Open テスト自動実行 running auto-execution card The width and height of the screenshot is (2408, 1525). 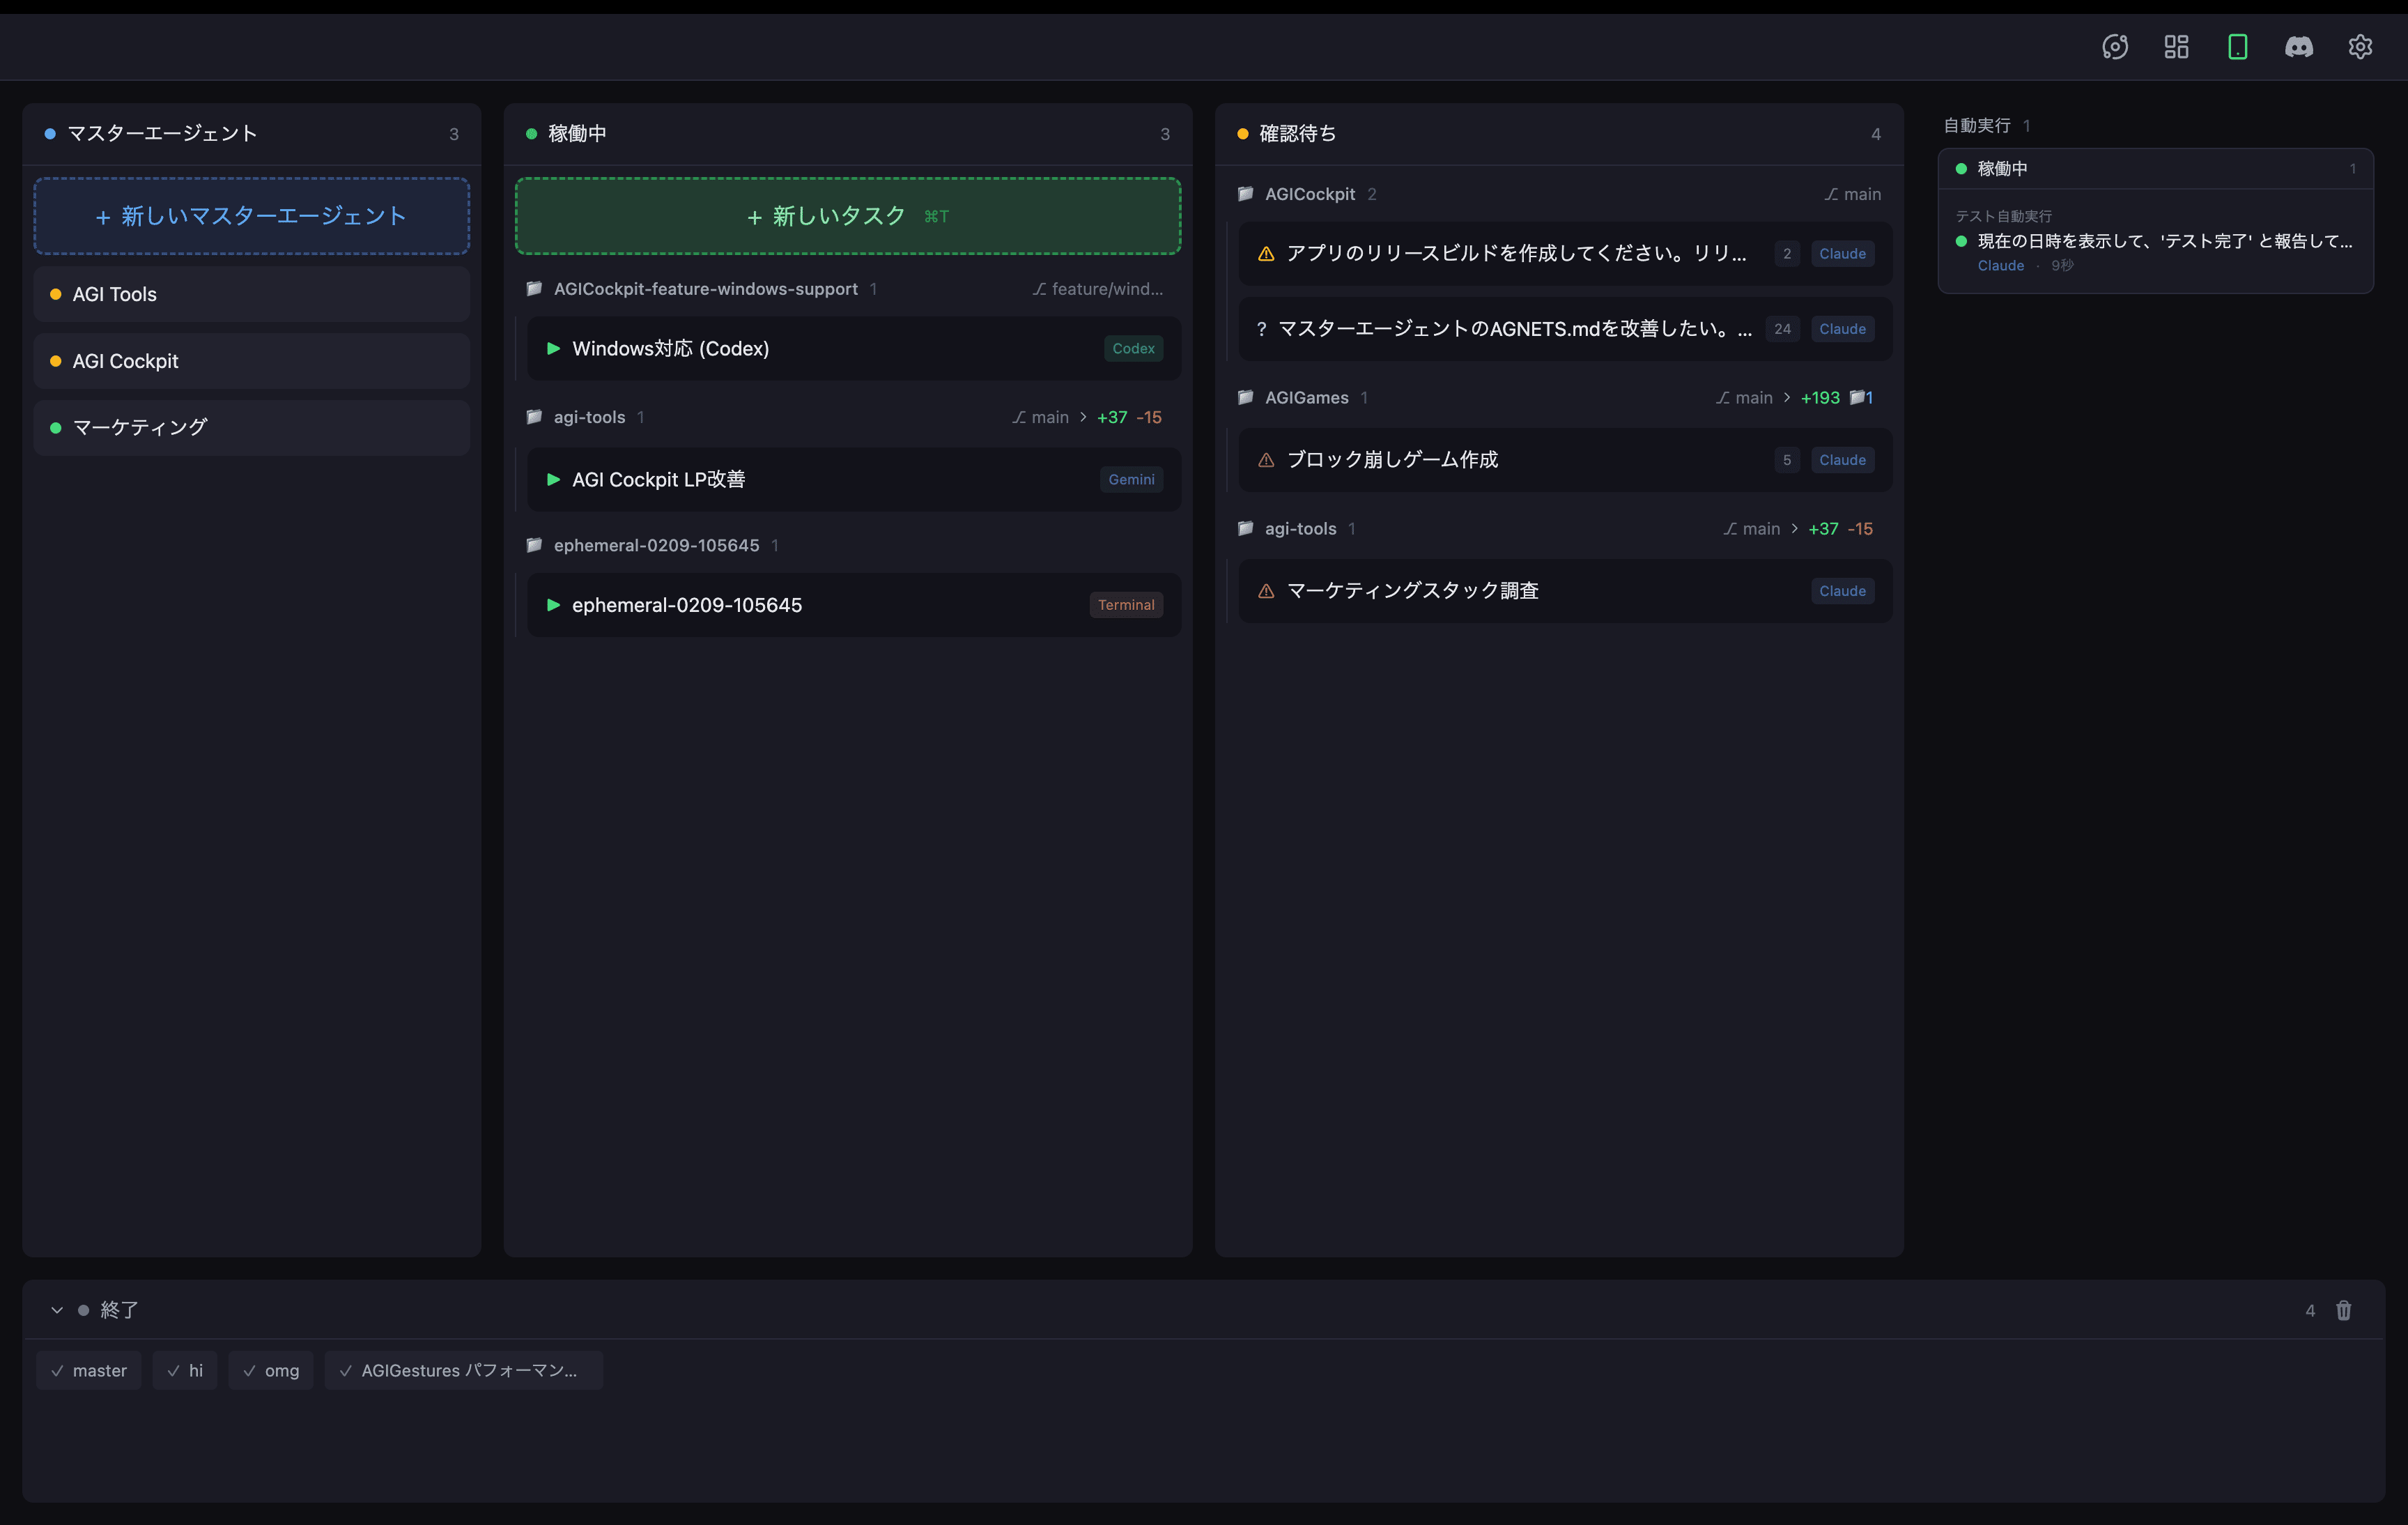pos(2155,241)
